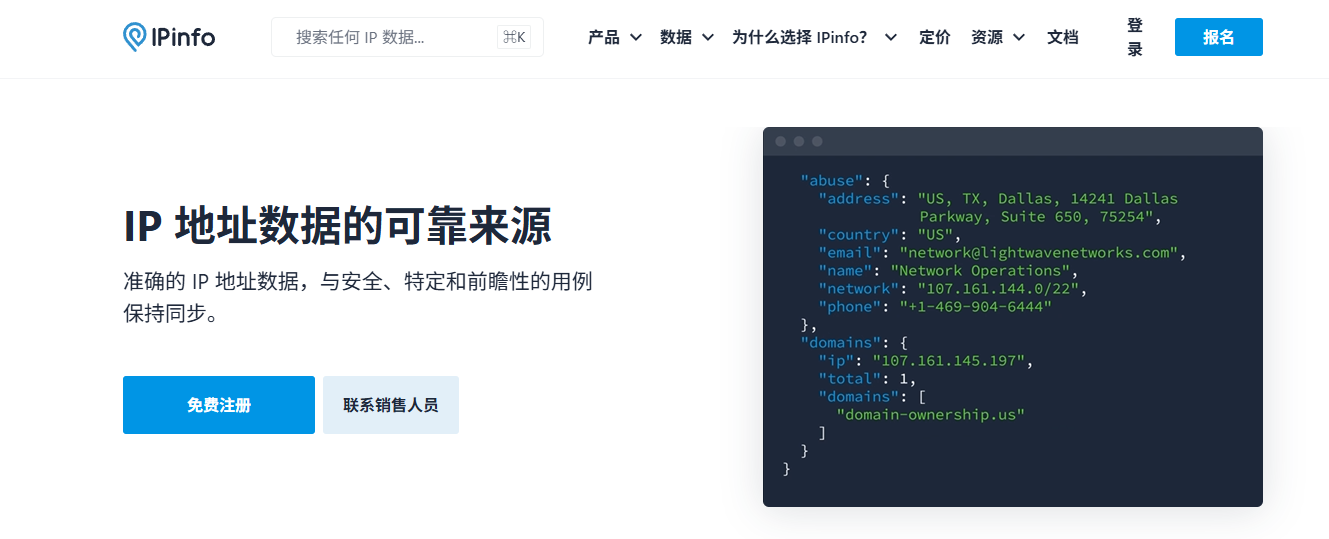The image size is (1329, 539).
Task: Click the "country" key in the JSON
Action: [x=859, y=235]
